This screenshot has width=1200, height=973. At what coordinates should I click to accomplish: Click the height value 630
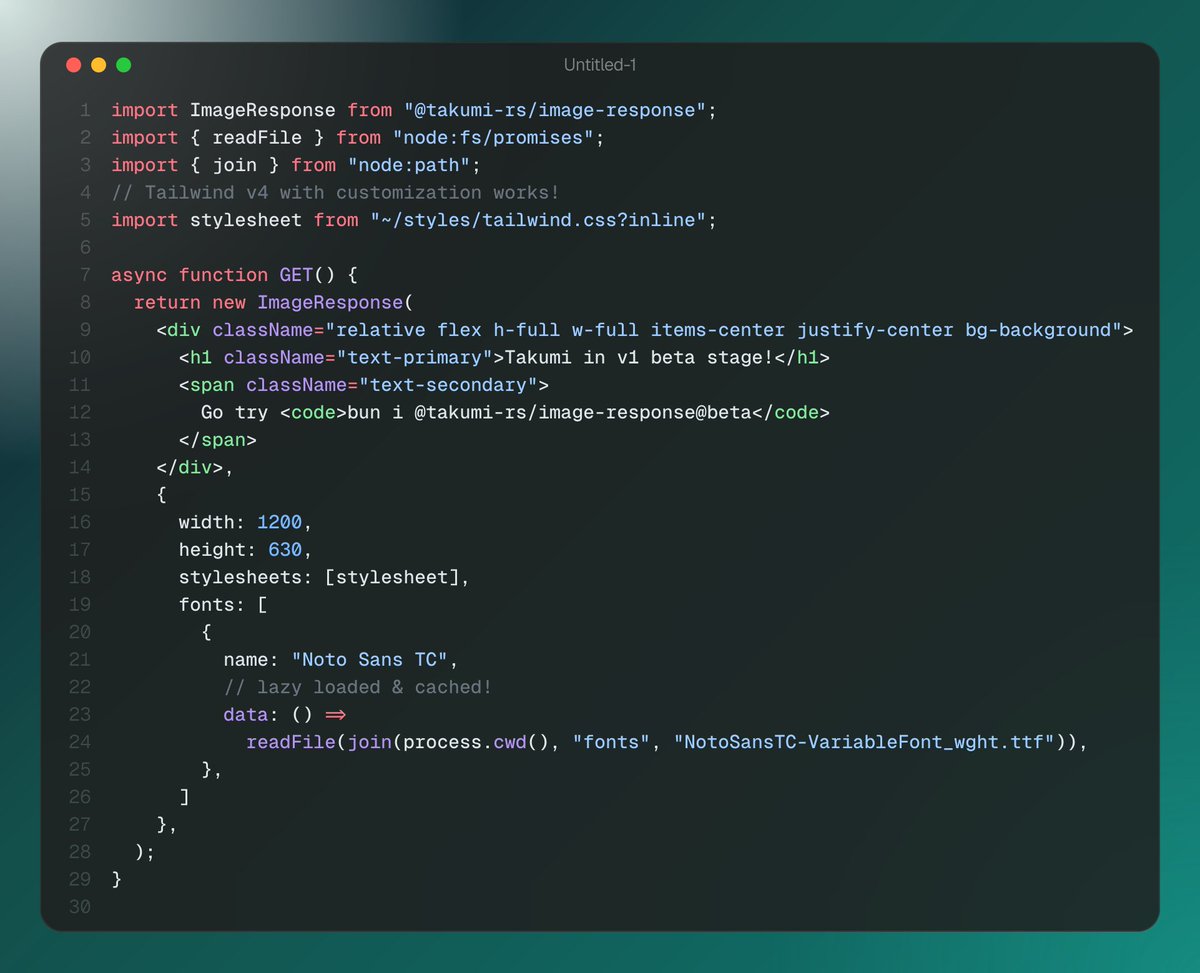click(285, 550)
